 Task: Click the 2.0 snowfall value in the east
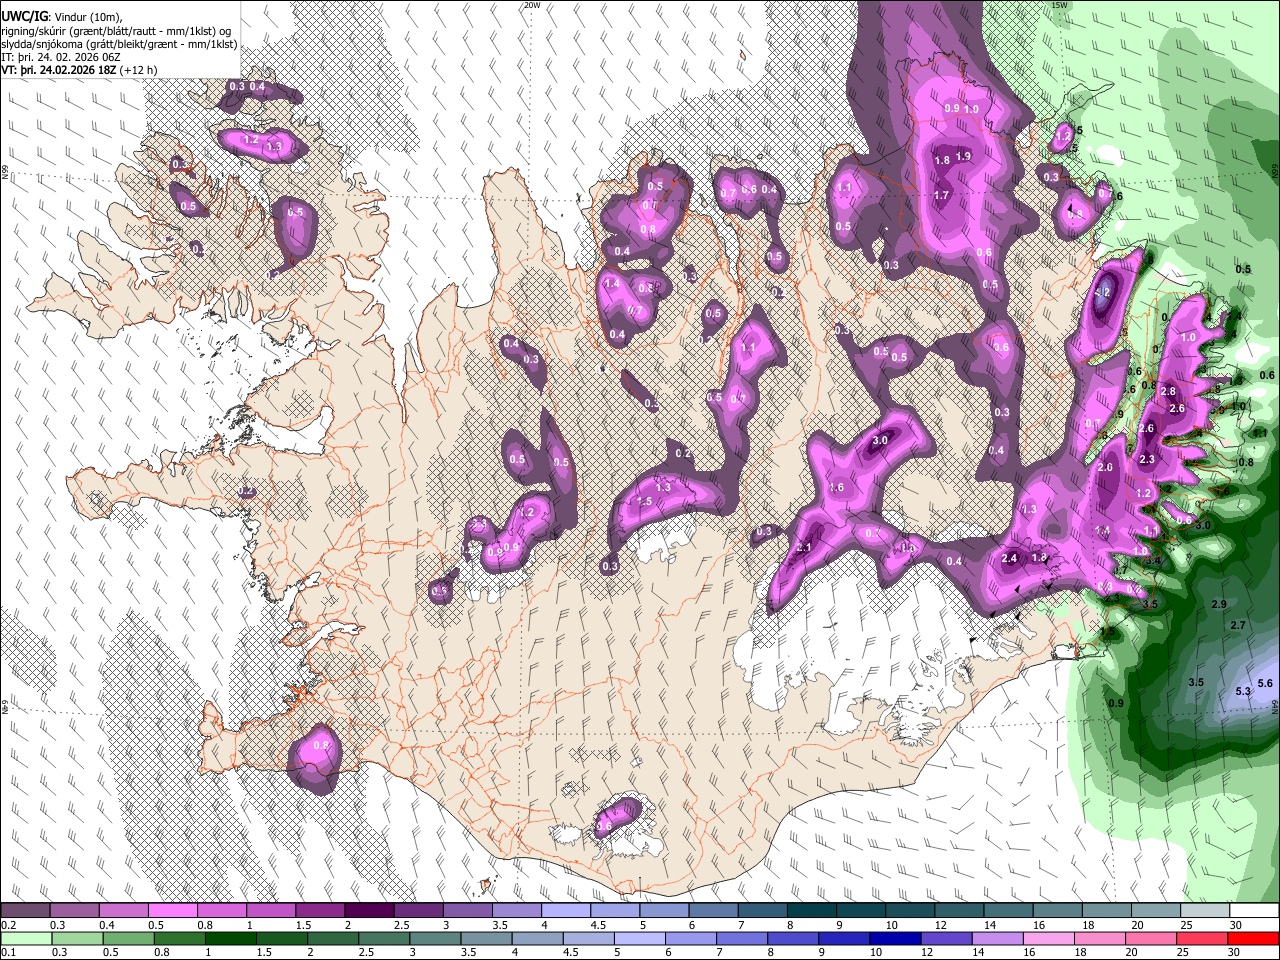coord(1105,467)
